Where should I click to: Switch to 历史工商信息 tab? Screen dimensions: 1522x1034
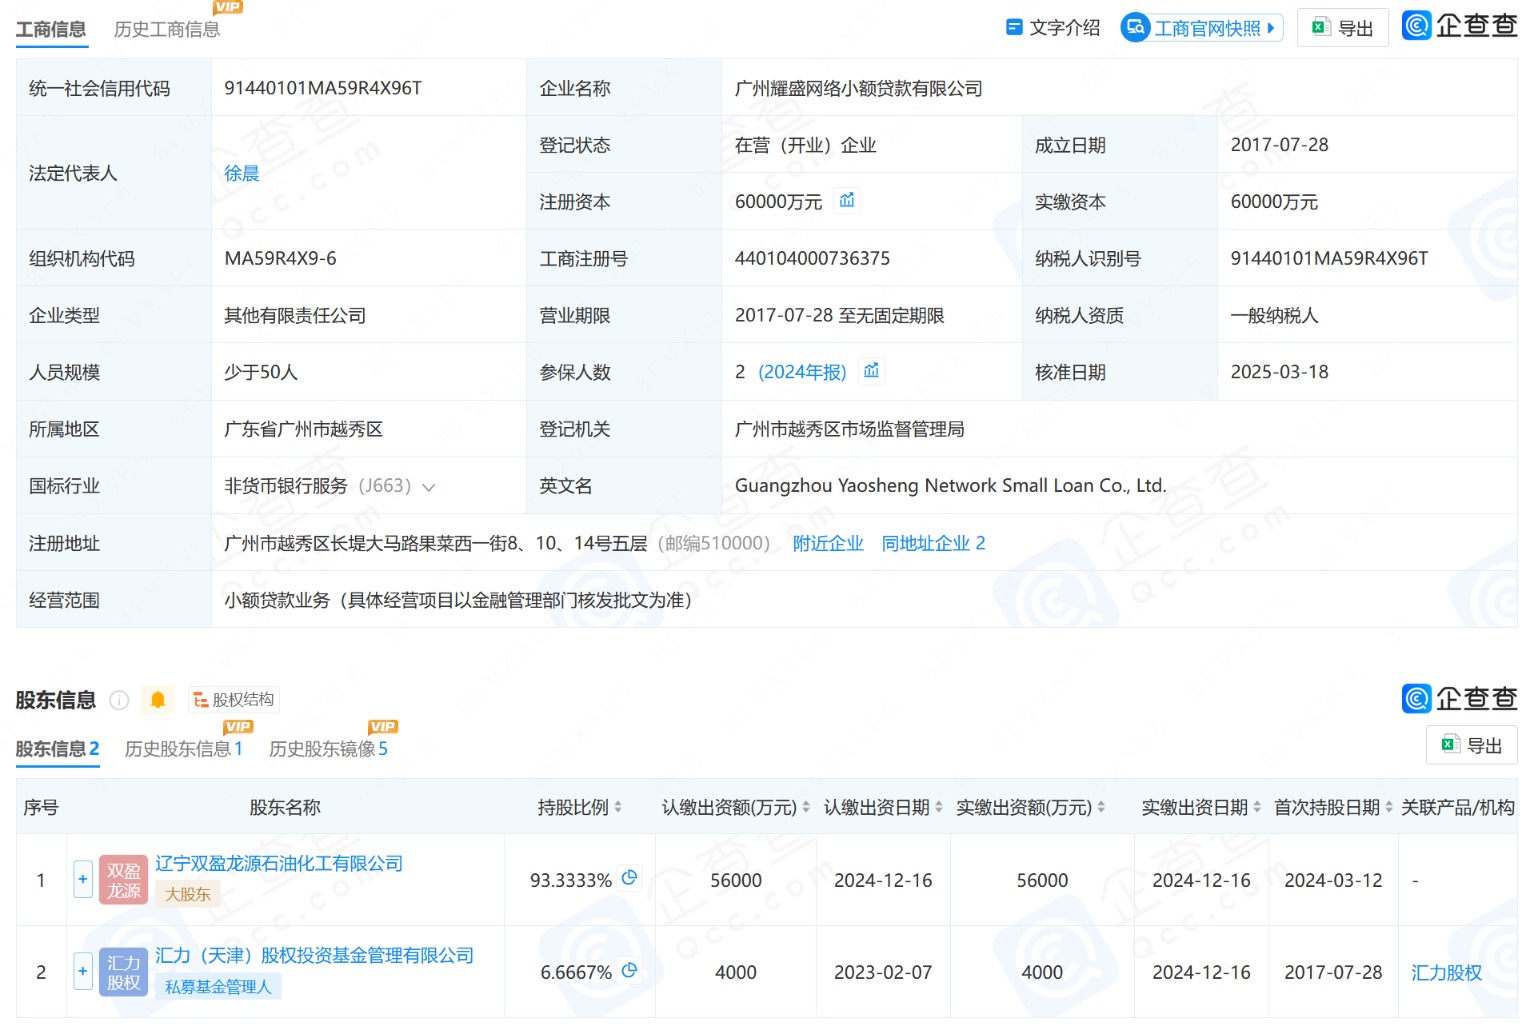coord(167,29)
